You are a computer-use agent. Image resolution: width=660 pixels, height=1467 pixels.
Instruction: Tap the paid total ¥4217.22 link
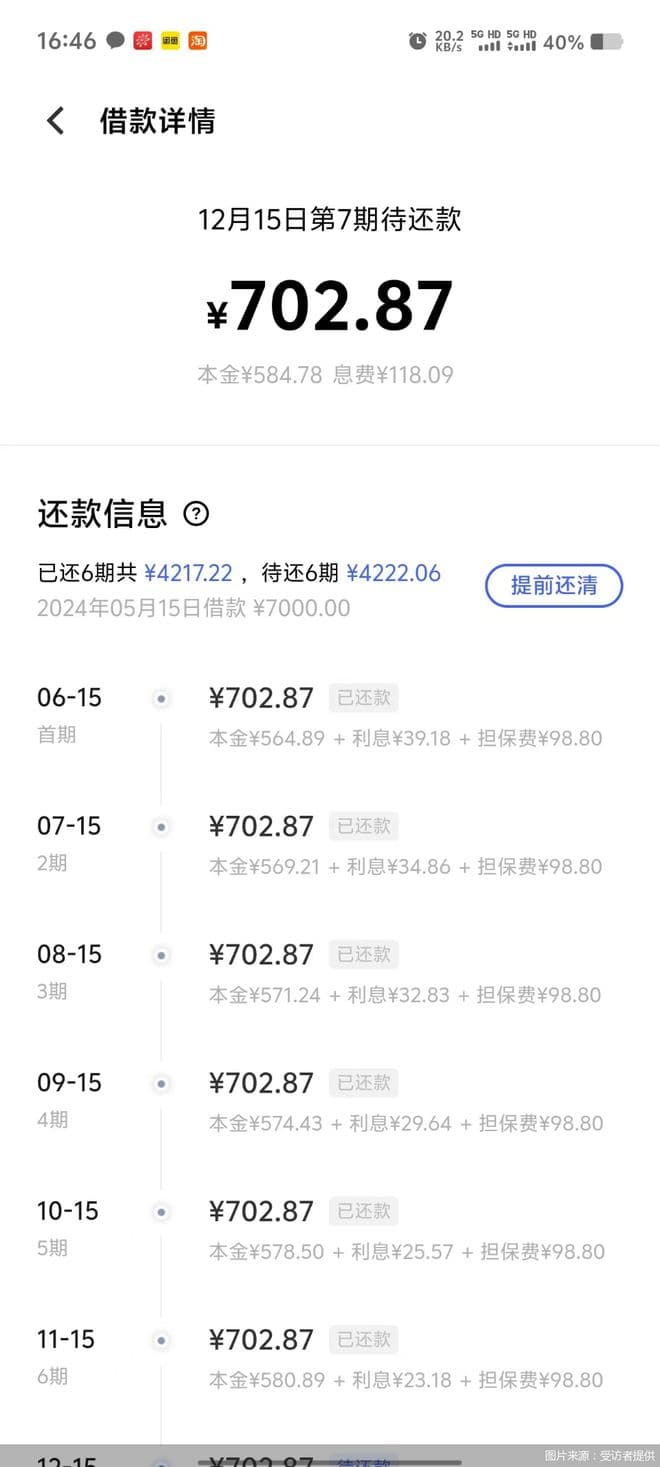(188, 573)
